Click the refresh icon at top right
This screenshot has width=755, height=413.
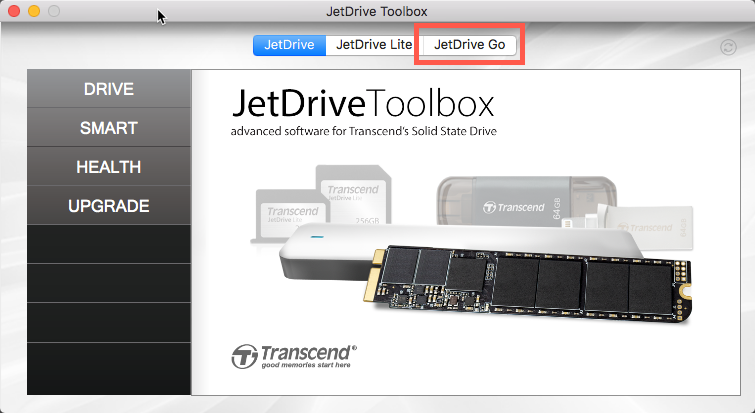pyautogui.click(x=728, y=47)
